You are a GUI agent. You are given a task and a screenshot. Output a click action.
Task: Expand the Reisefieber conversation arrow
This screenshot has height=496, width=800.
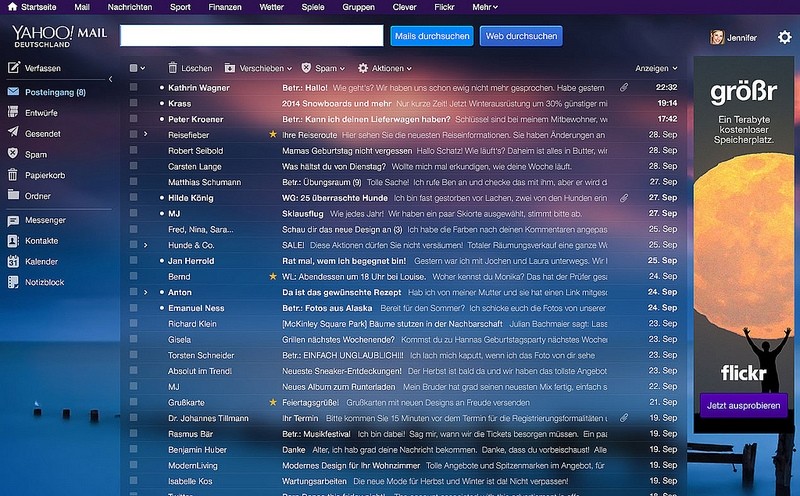point(145,134)
